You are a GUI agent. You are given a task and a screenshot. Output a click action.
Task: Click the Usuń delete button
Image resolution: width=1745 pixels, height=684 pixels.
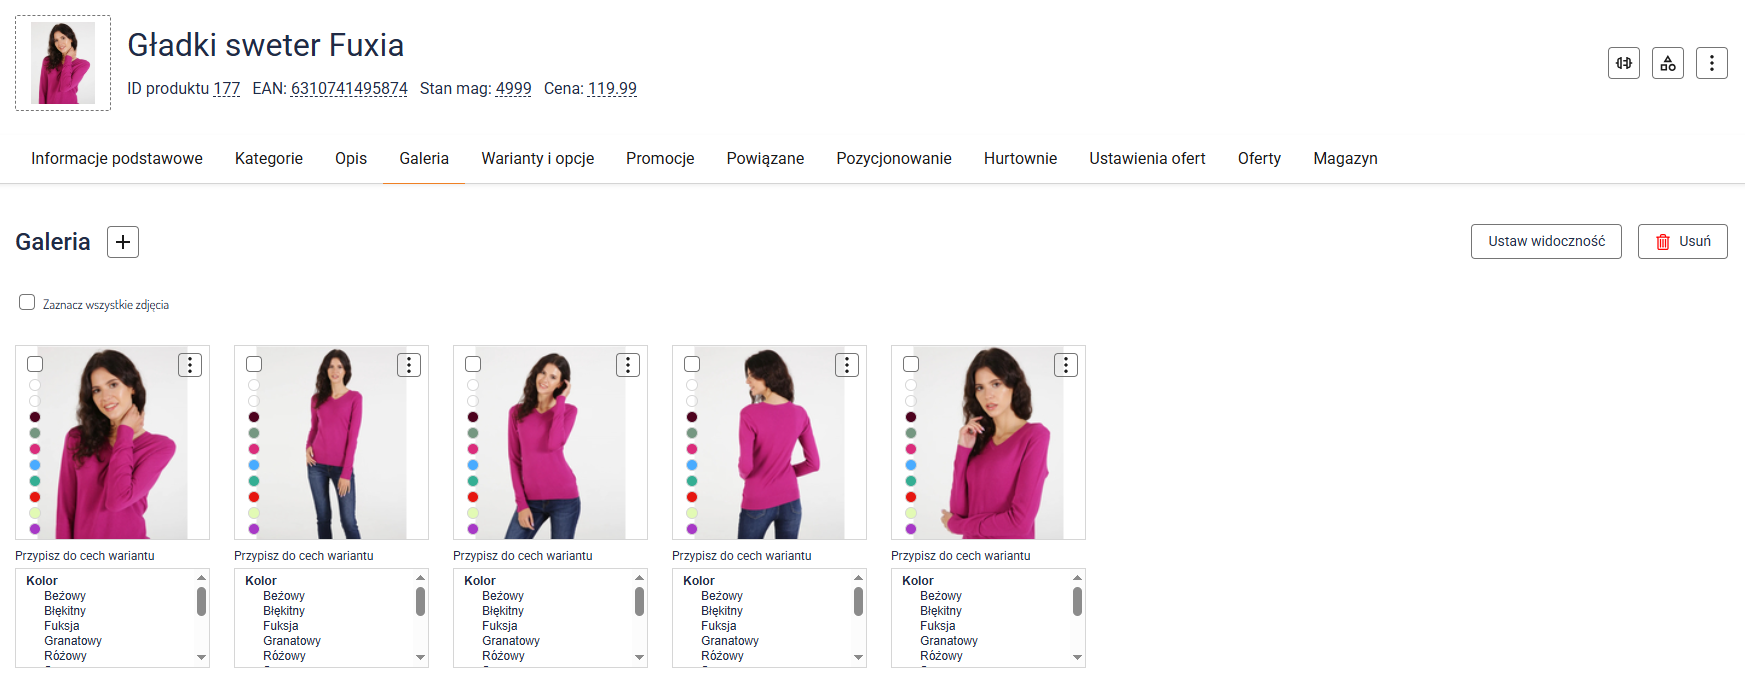coord(1682,242)
